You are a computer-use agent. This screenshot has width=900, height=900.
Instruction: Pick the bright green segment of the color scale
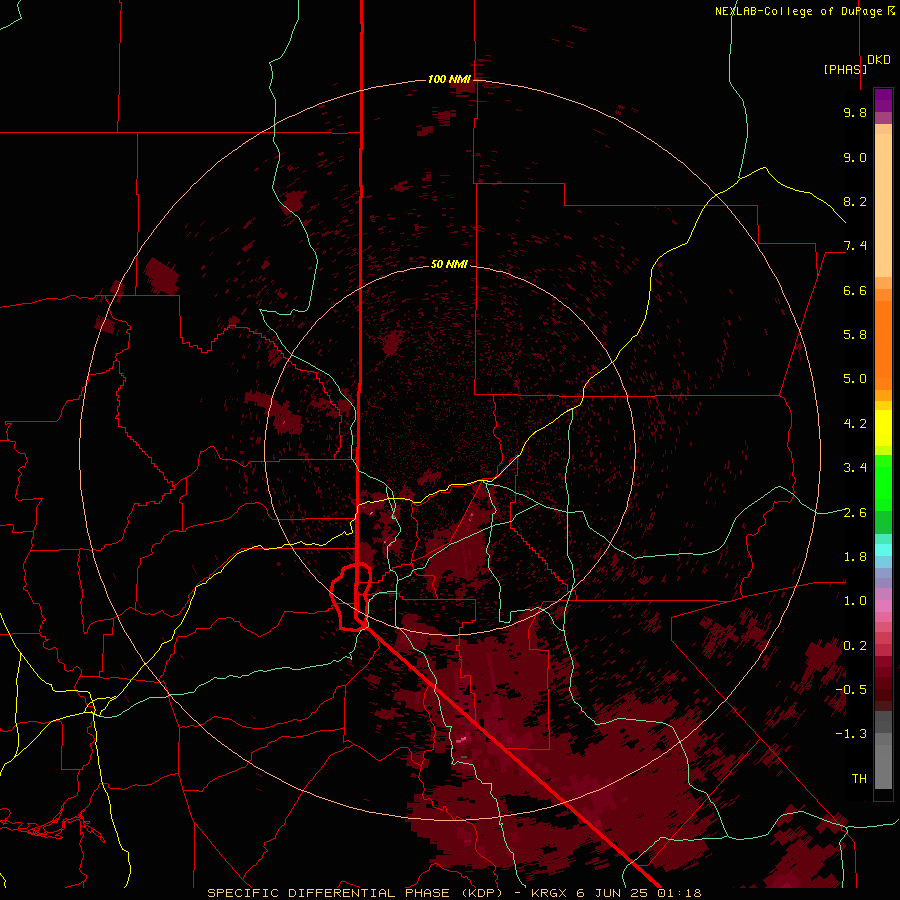(883, 482)
